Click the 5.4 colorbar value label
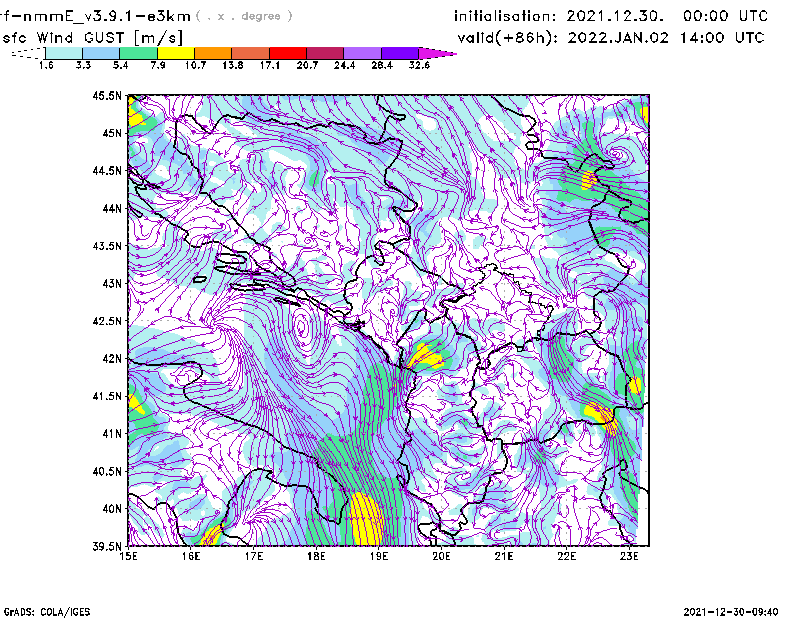 pyautogui.click(x=120, y=65)
